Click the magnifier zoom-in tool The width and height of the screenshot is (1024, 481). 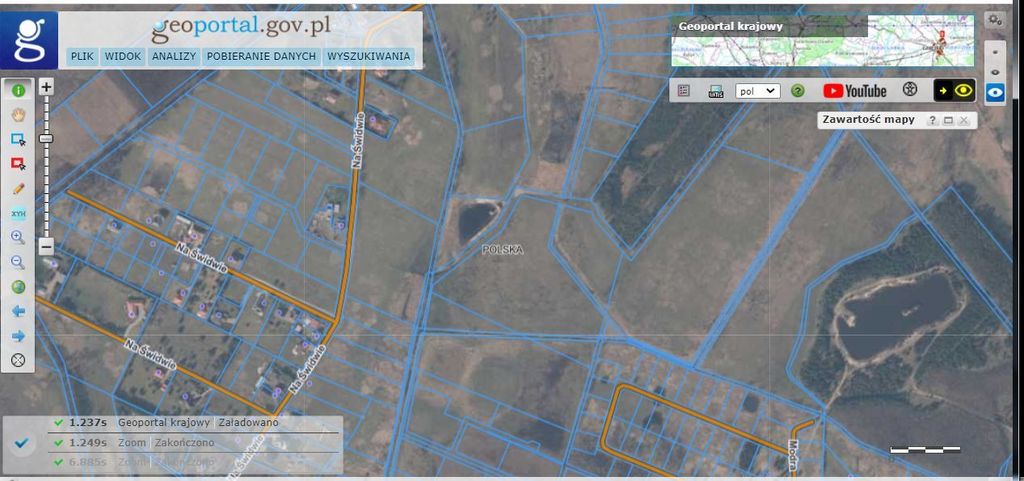point(18,237)
